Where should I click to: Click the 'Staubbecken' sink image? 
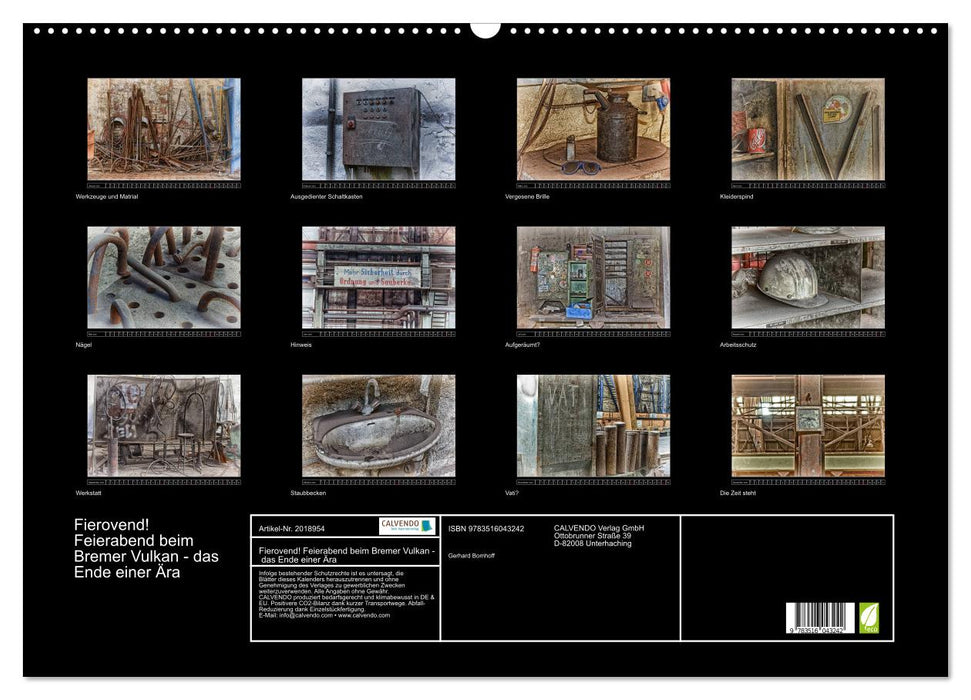pos(378,425)
